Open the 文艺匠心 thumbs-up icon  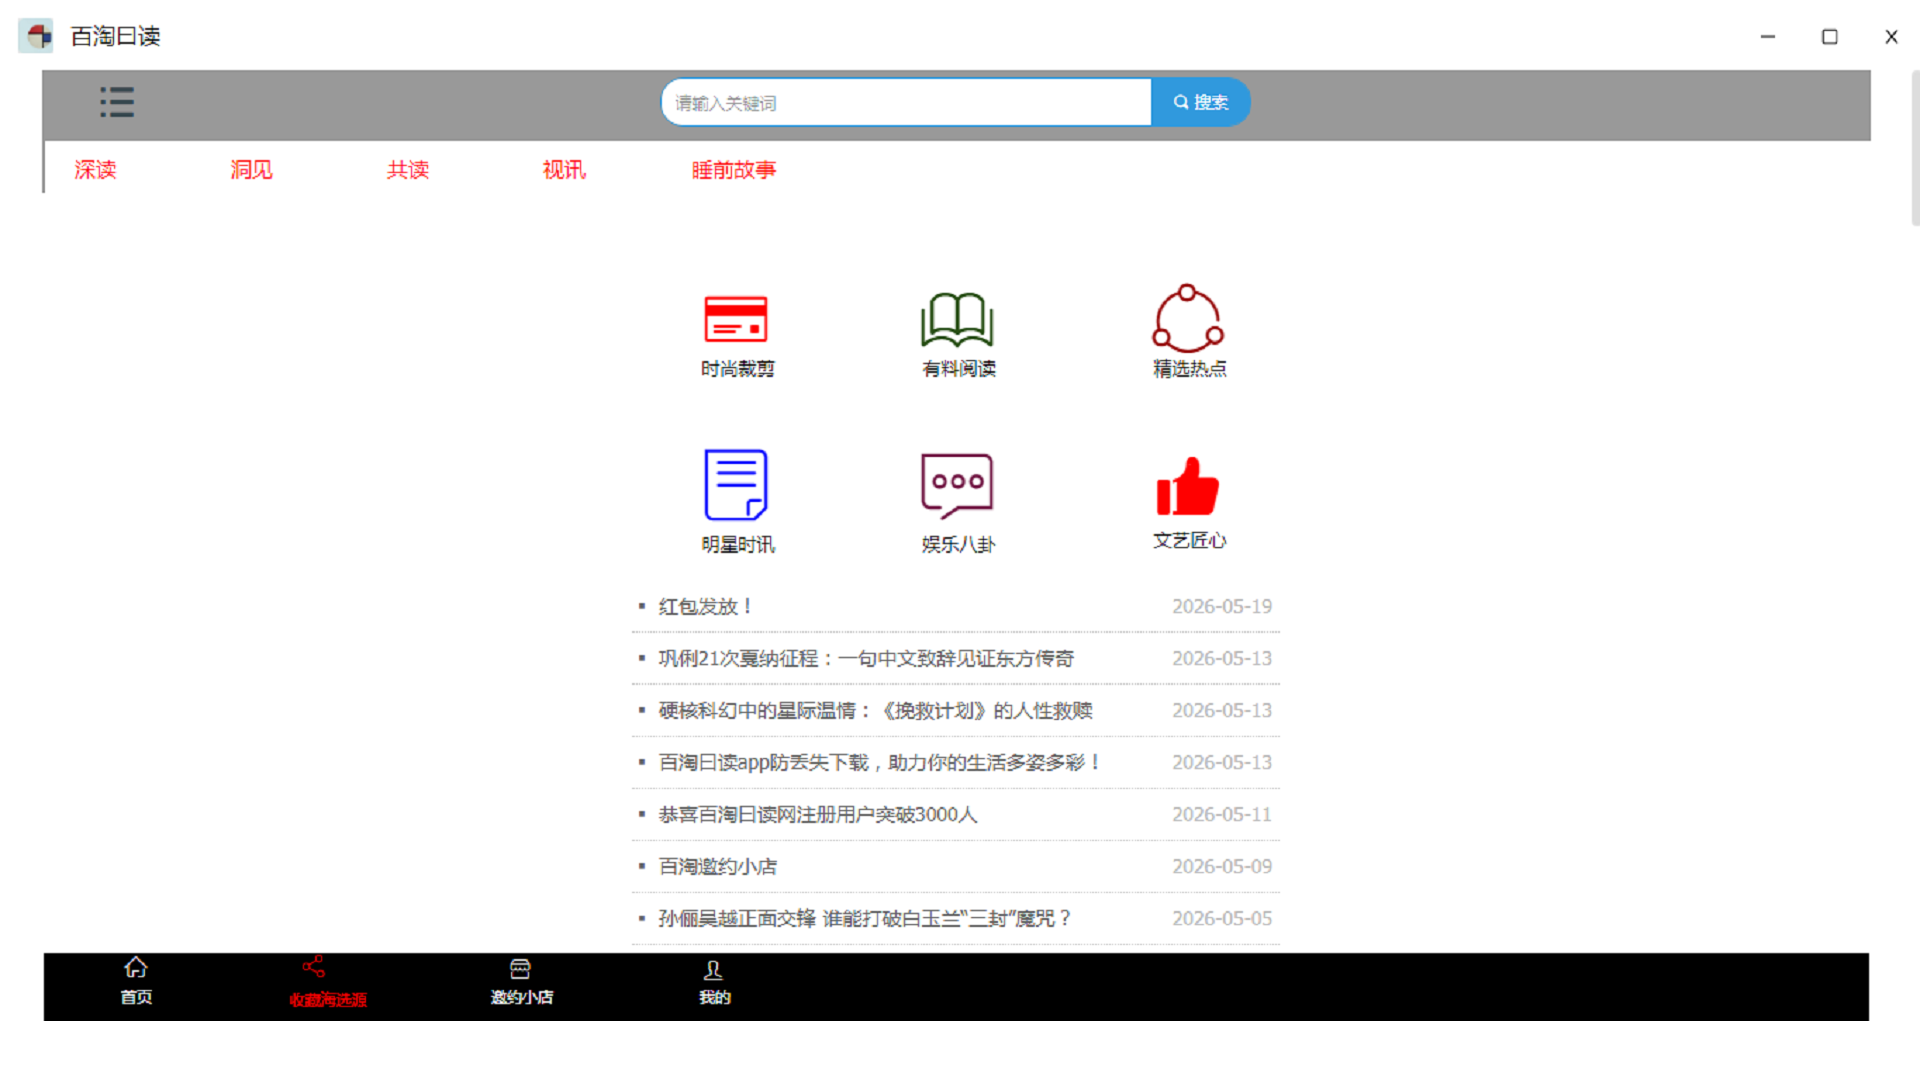tap(1188, 486)
